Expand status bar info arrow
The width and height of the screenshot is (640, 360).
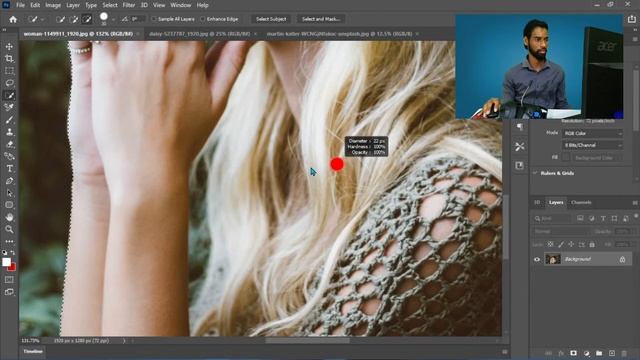124,341
